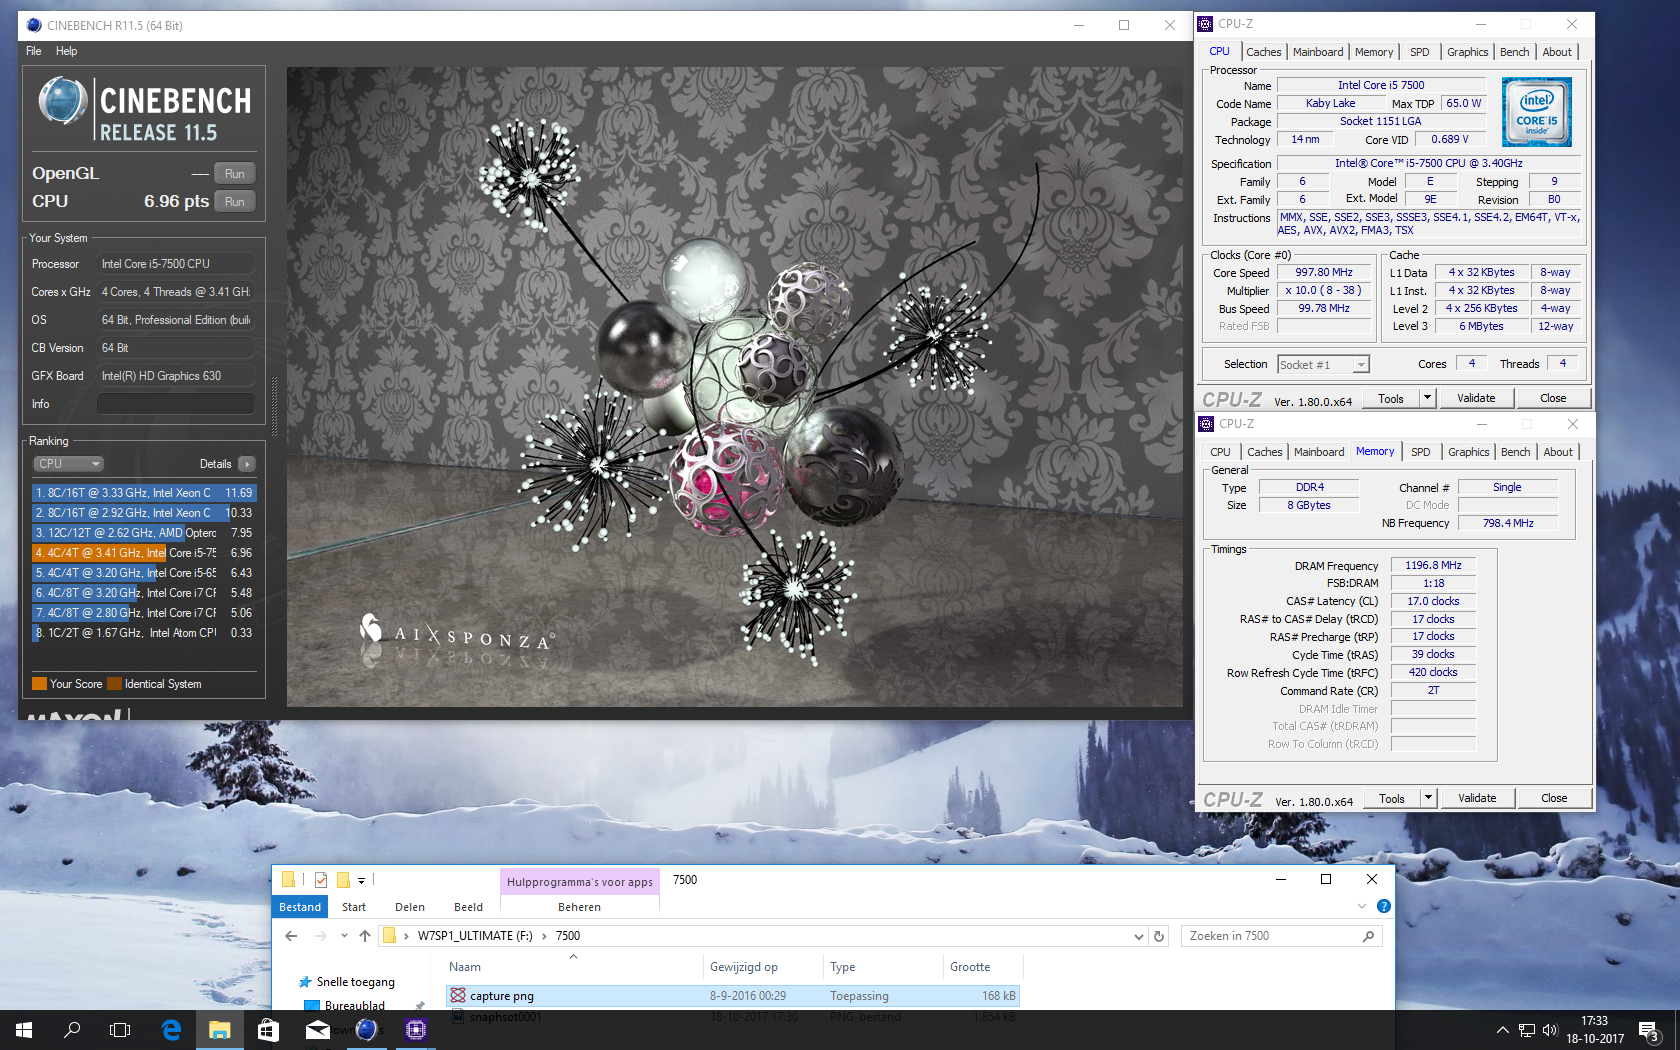Image resolution: width=1680 pixels, height=1050 pixels.
Task: Click the Info input field in Cinebench
Action: (x=175, y=404)
